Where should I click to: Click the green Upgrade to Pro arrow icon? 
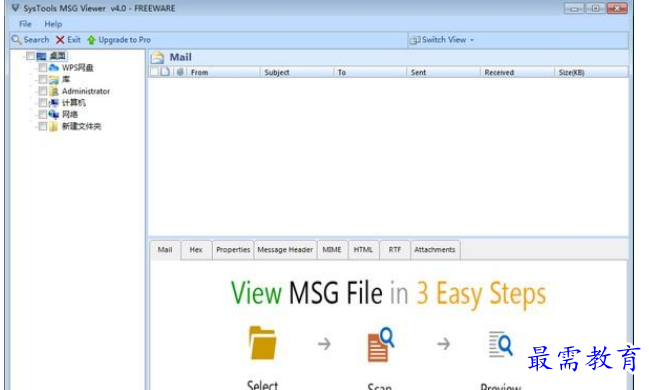coord(91,40)
